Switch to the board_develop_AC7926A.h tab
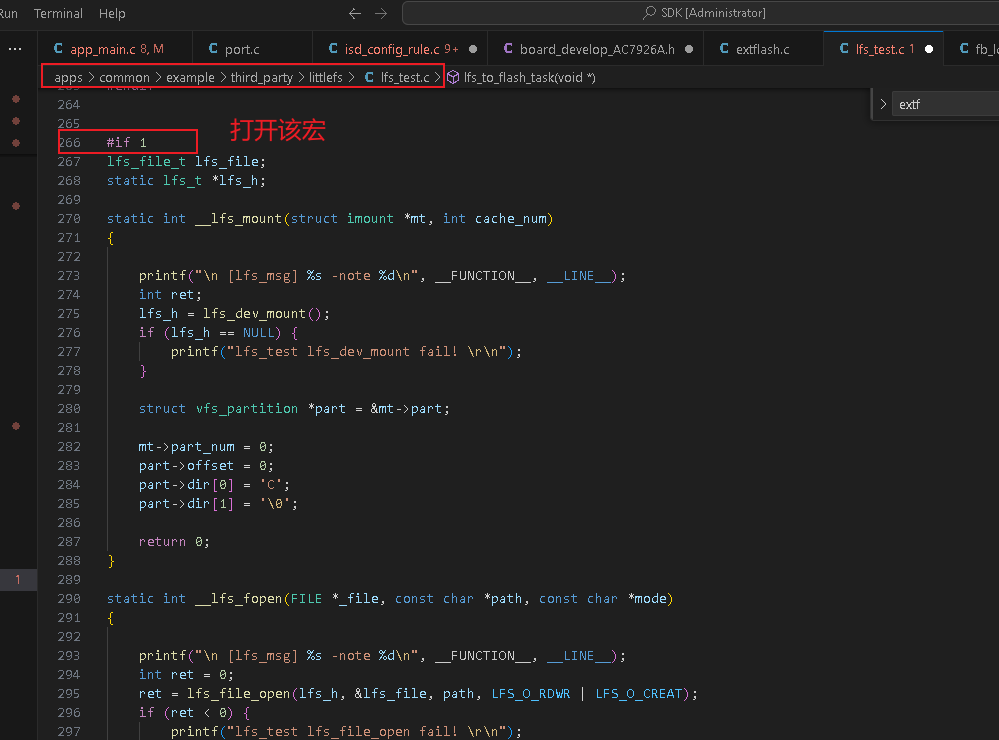This screenshot has height=740, width=999. click(x=597, y=49)
